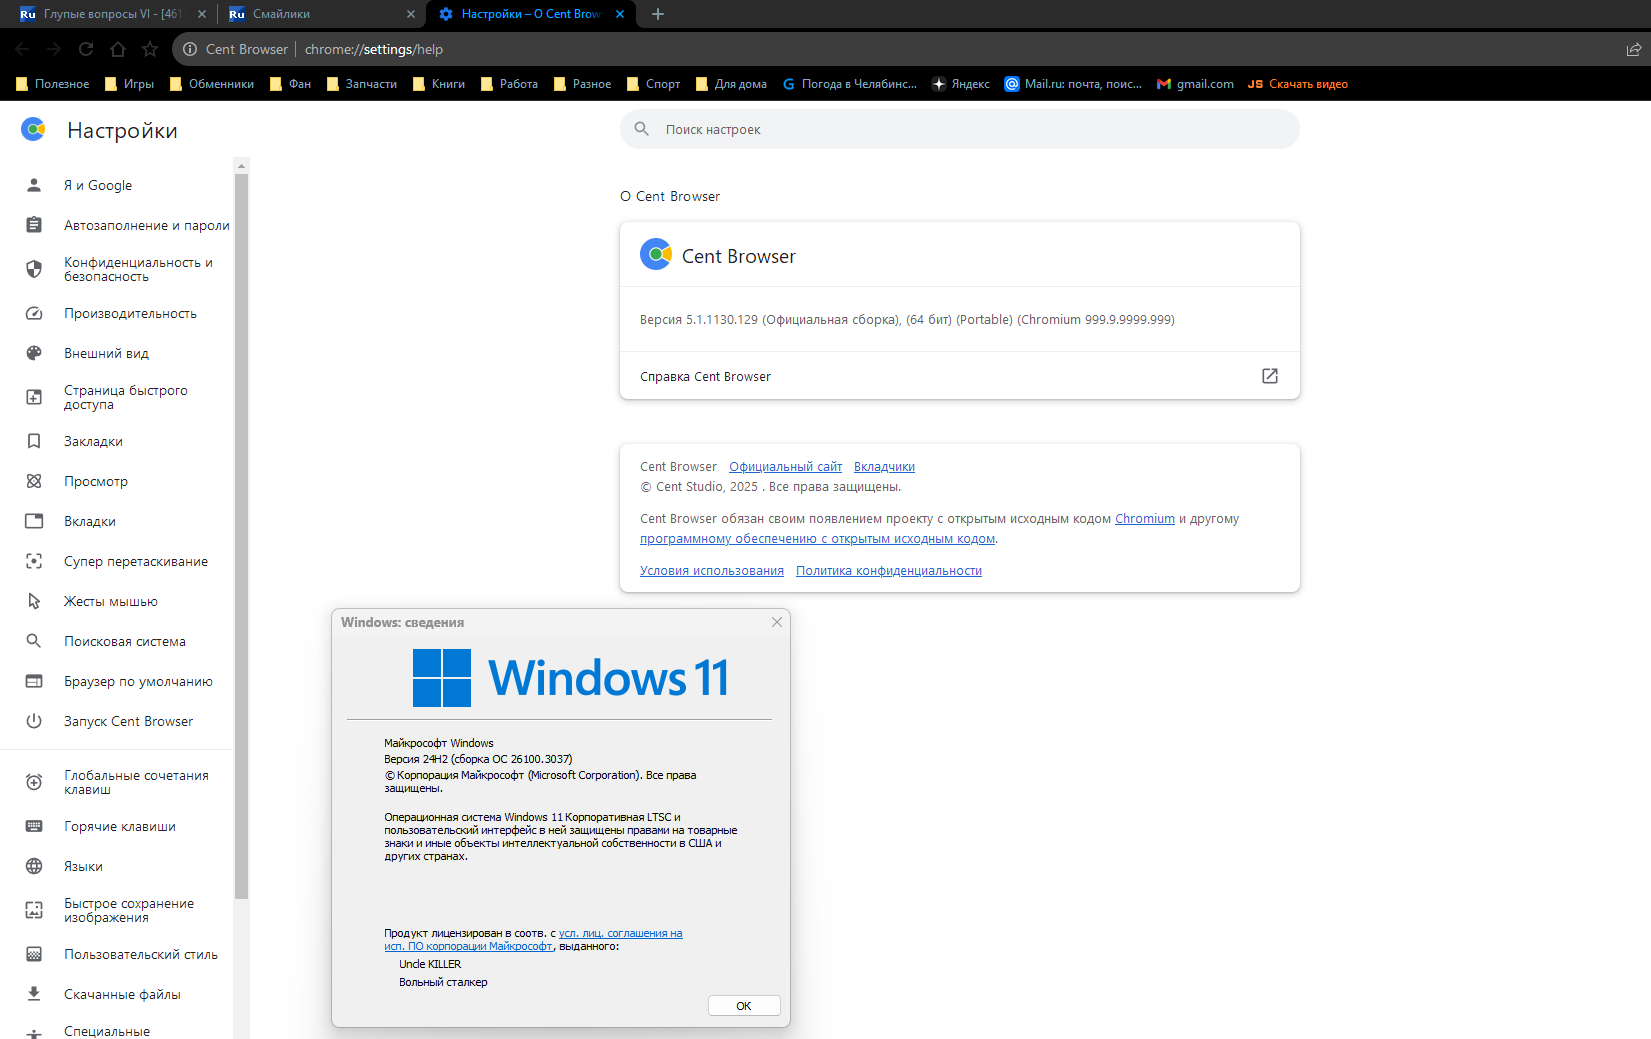The height and width of the screenshot is (1039, 1651).
Task: Open the 'Фан' bookmarks folder
Action: tap(290, 84)
